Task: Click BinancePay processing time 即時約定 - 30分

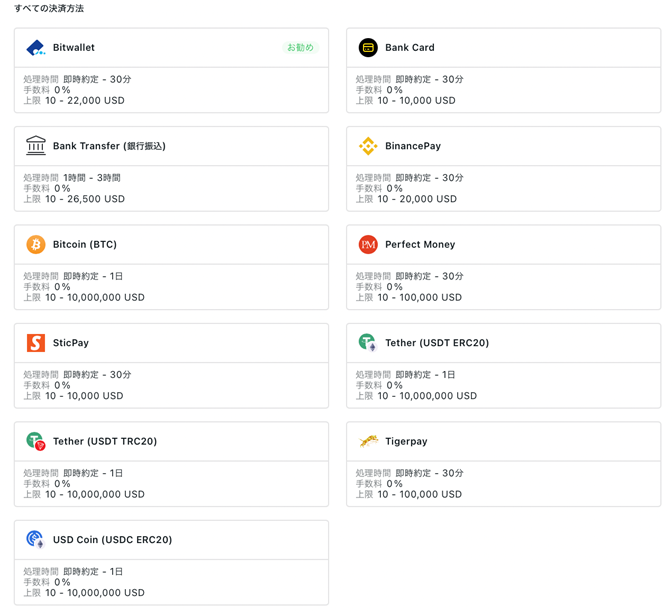Action: point(429,178)
